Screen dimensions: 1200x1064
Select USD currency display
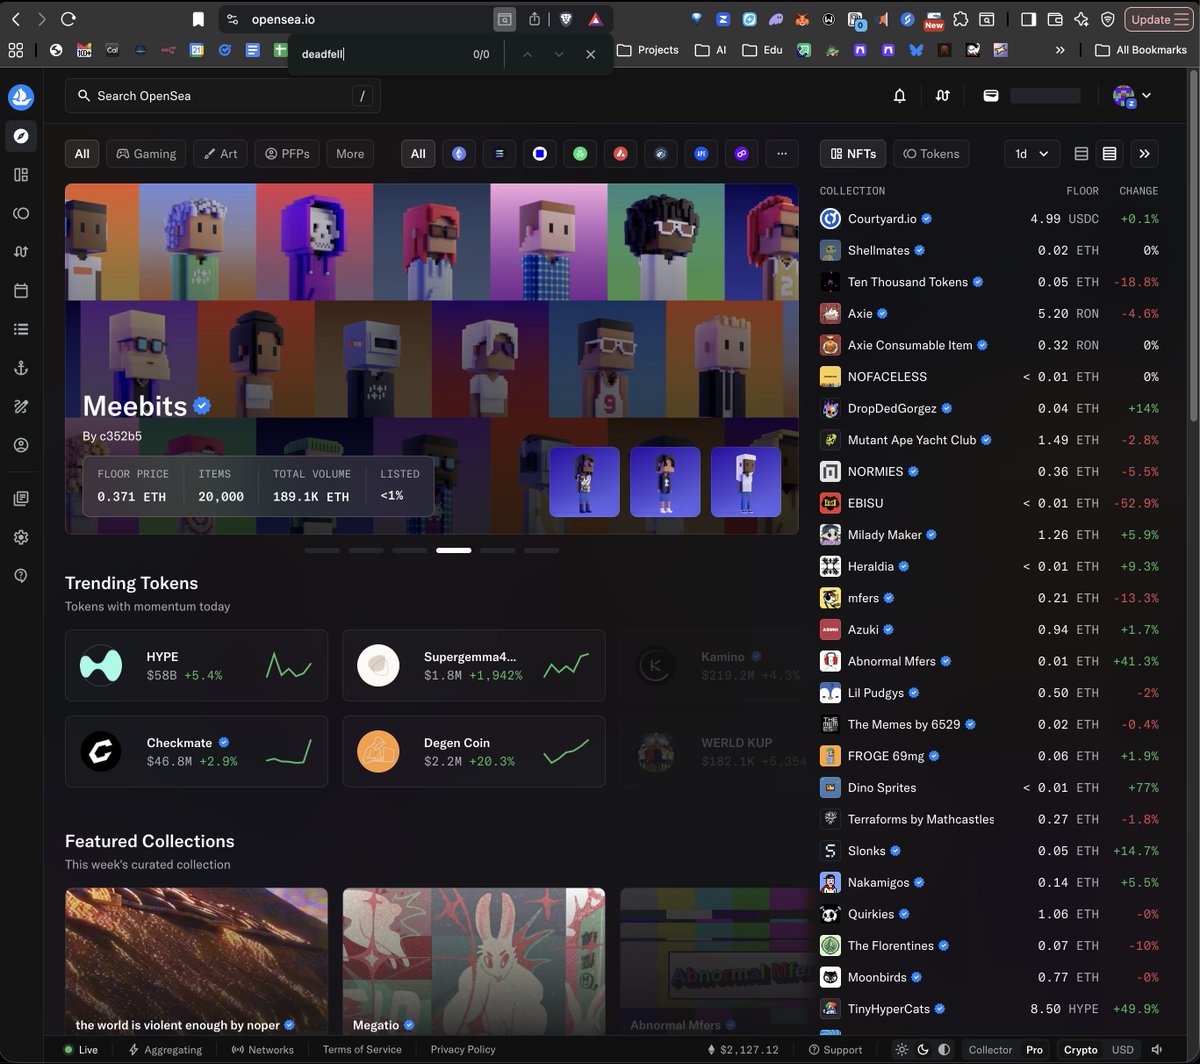1123,1050
